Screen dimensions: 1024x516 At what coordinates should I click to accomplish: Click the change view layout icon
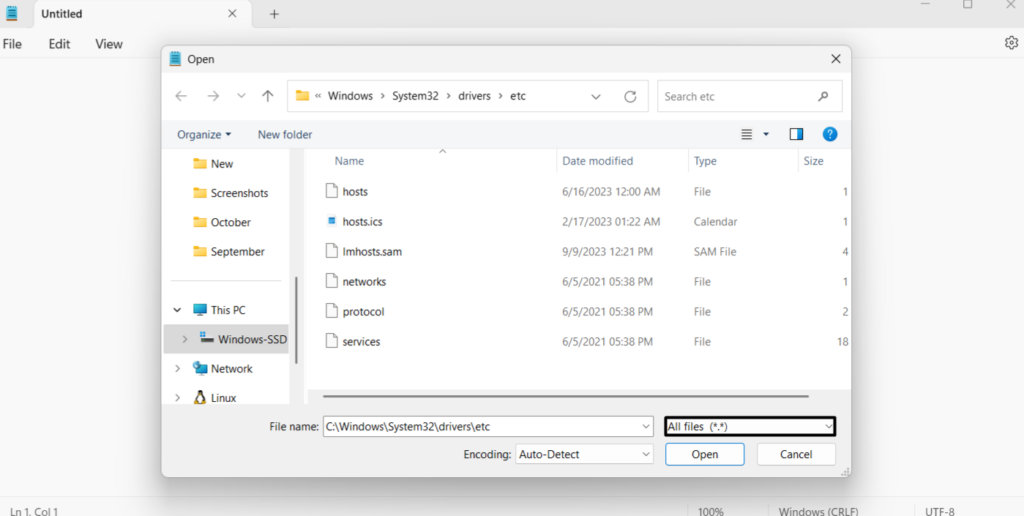click(x=746, y=134)
